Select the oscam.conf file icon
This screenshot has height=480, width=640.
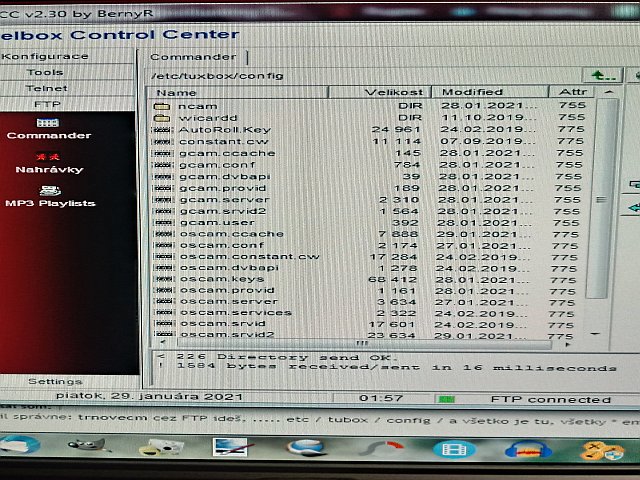click(164, 245)
